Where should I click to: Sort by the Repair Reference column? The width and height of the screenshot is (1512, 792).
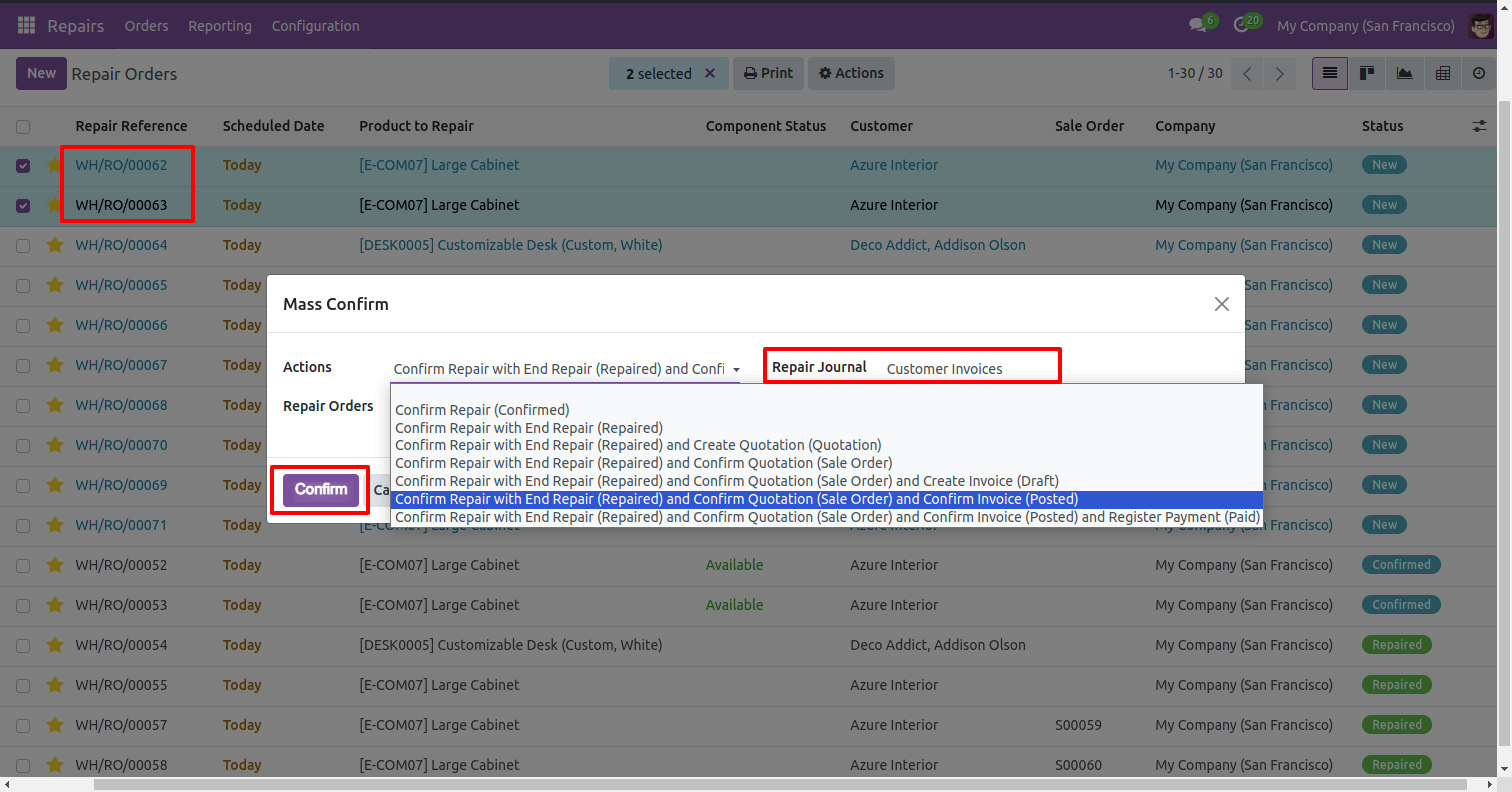click(x=132, y=126)
